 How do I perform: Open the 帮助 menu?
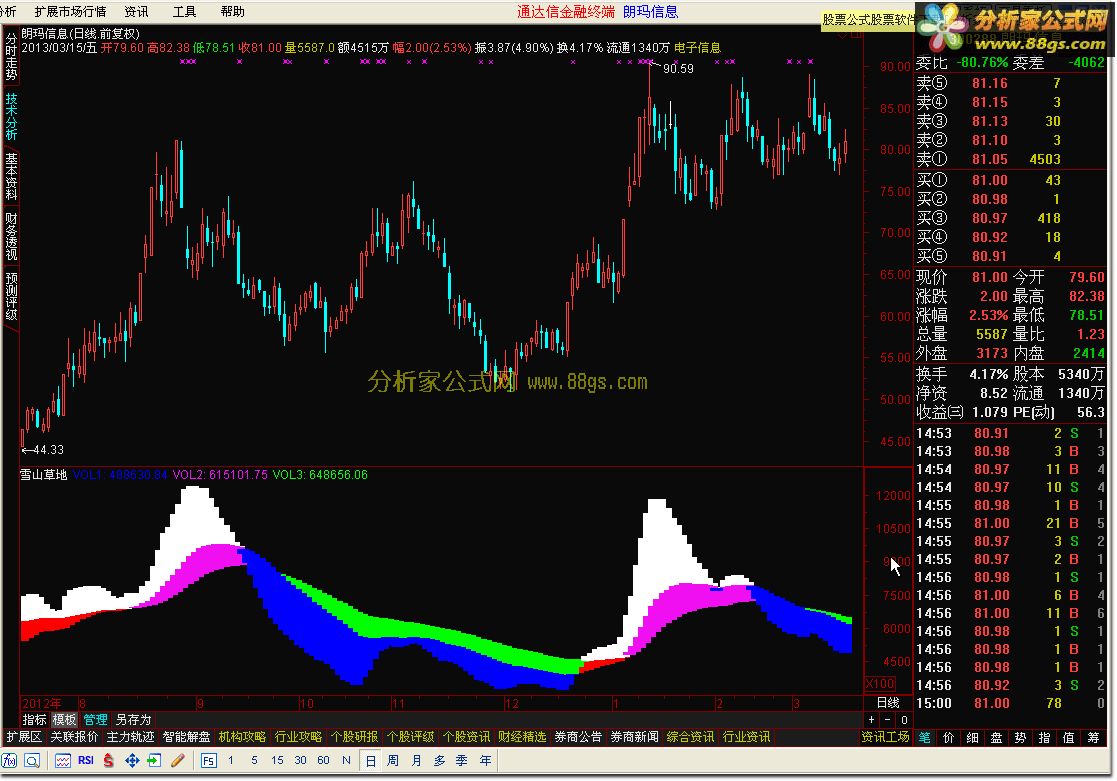coord(233,11)
